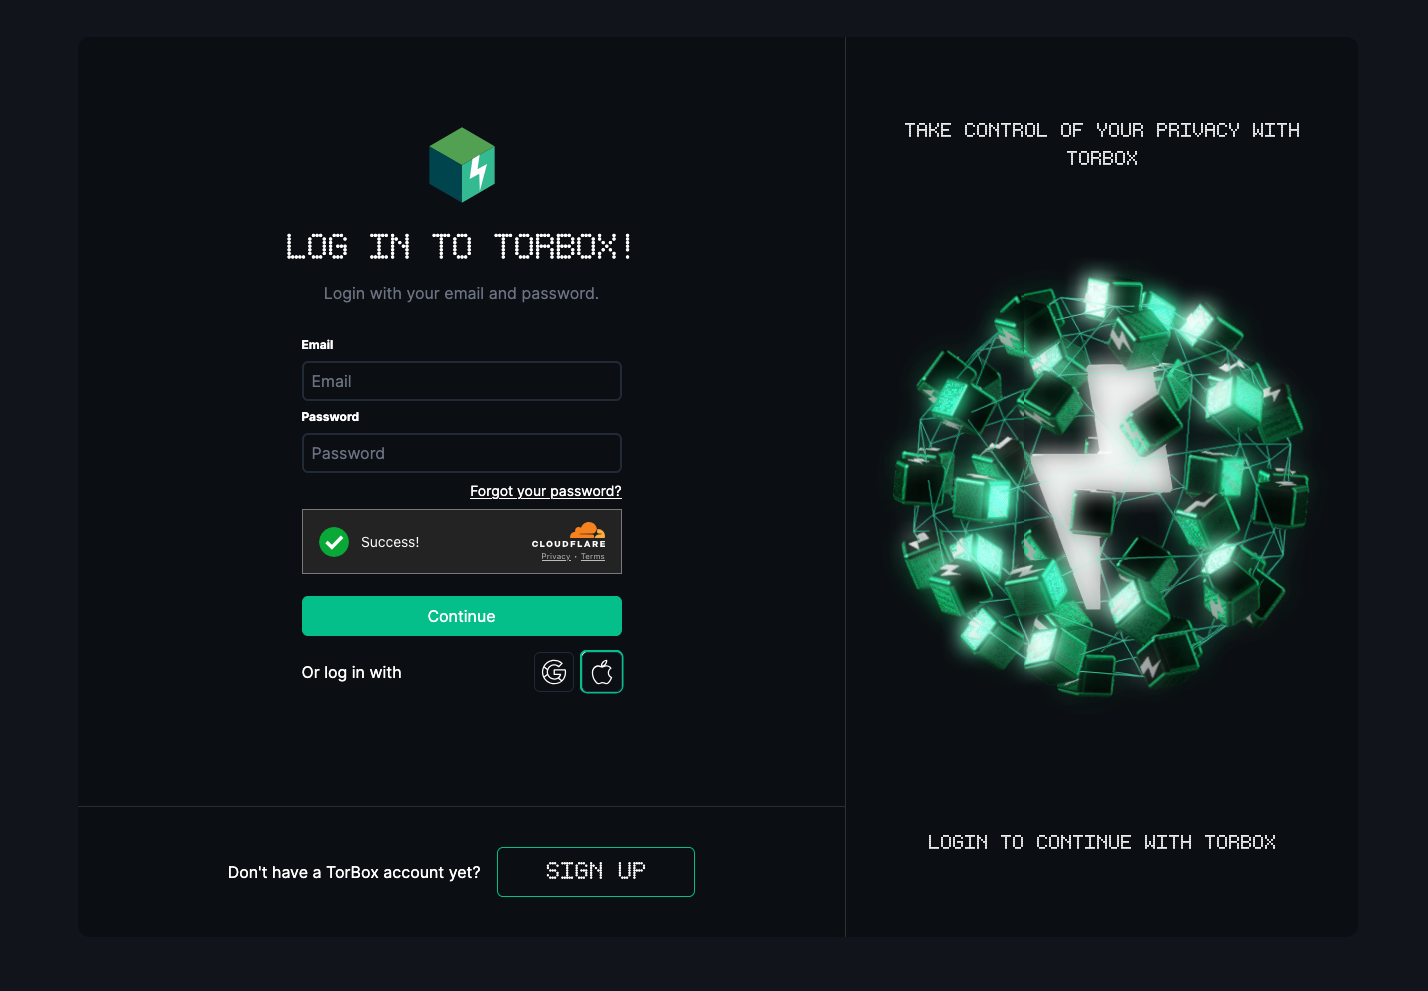Open the Cloudflare Terms link

point(593,557)
